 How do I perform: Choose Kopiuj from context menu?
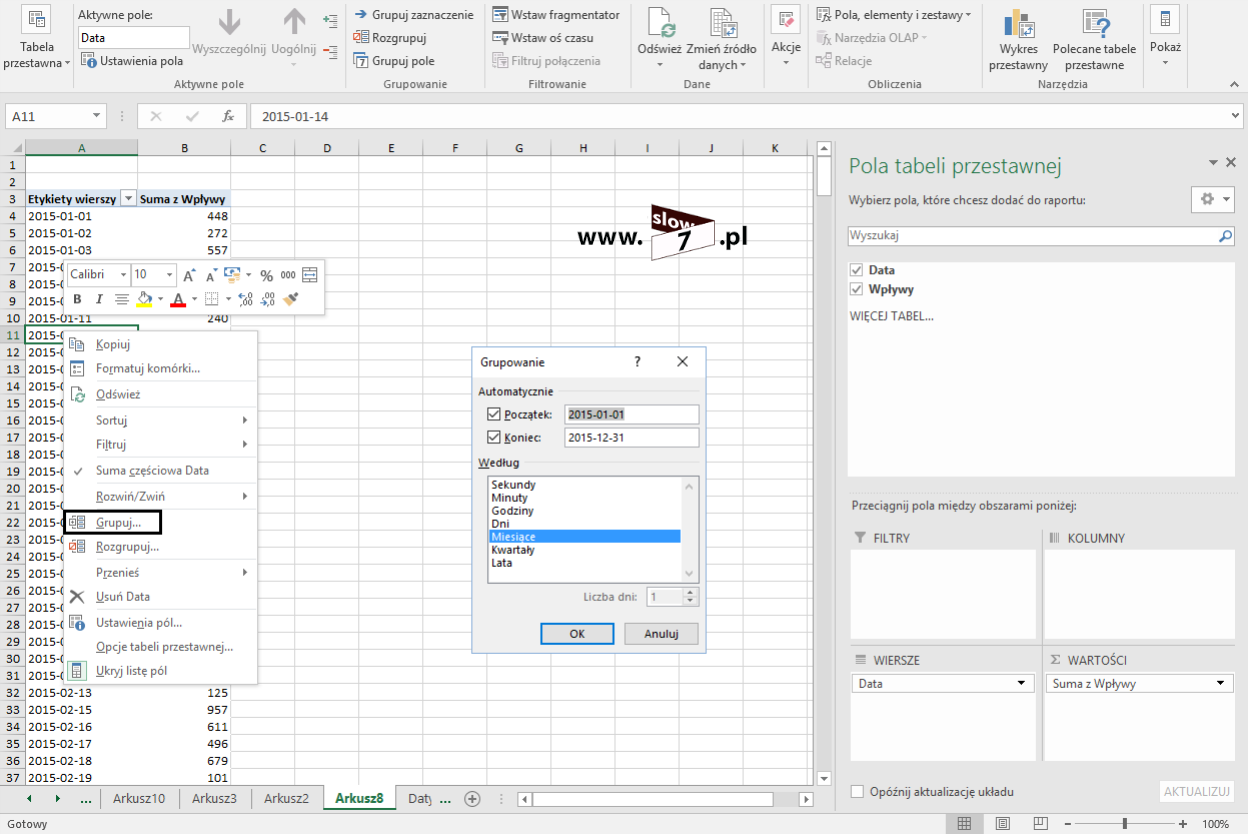(160, 344)
